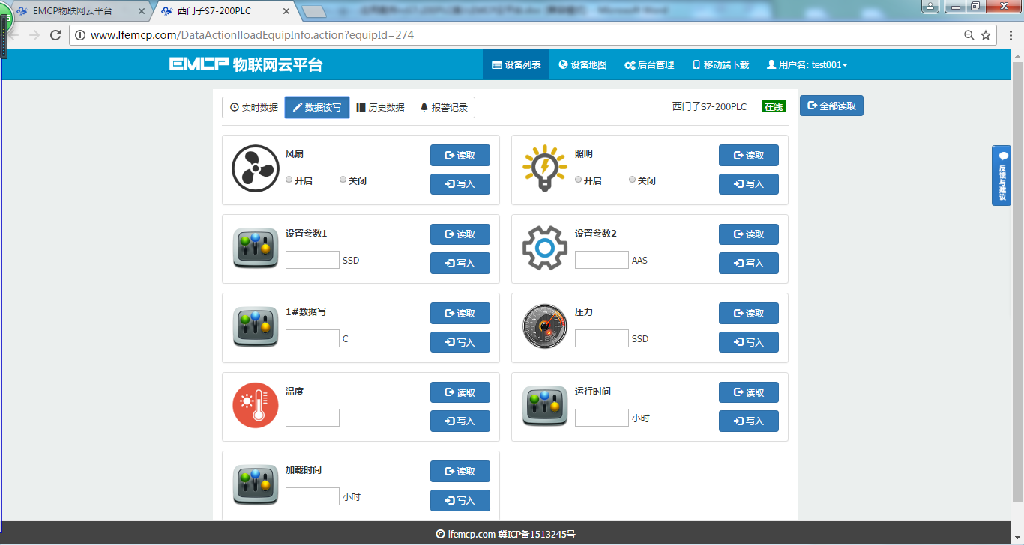The height and width of the screenshot is (545, 1024).
Task: Open the test001 user name dropdown
Action: coord(807,65)
